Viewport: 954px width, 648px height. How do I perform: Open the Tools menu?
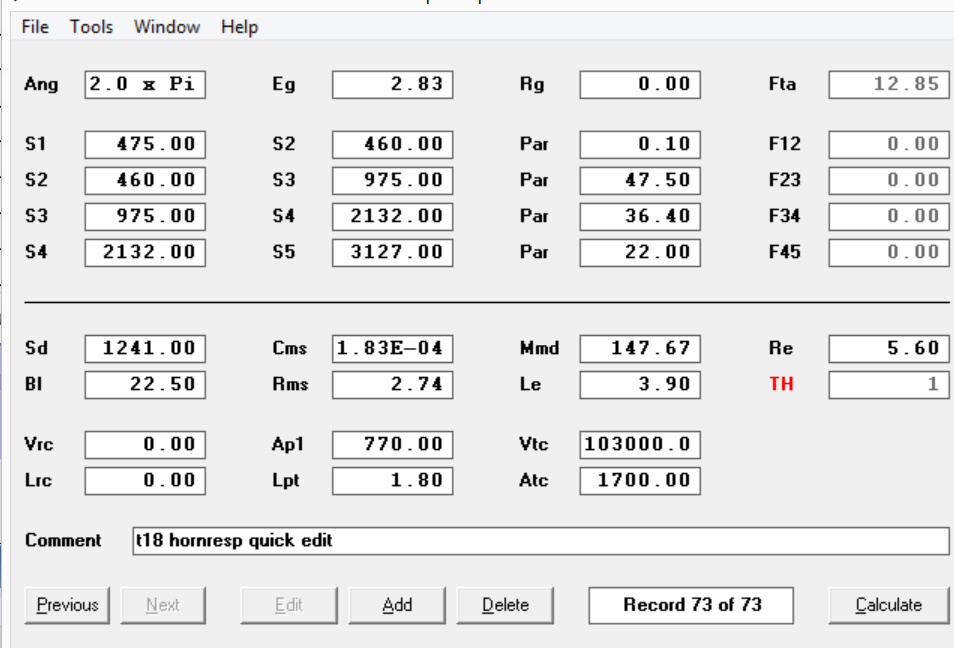pos(91,27)
